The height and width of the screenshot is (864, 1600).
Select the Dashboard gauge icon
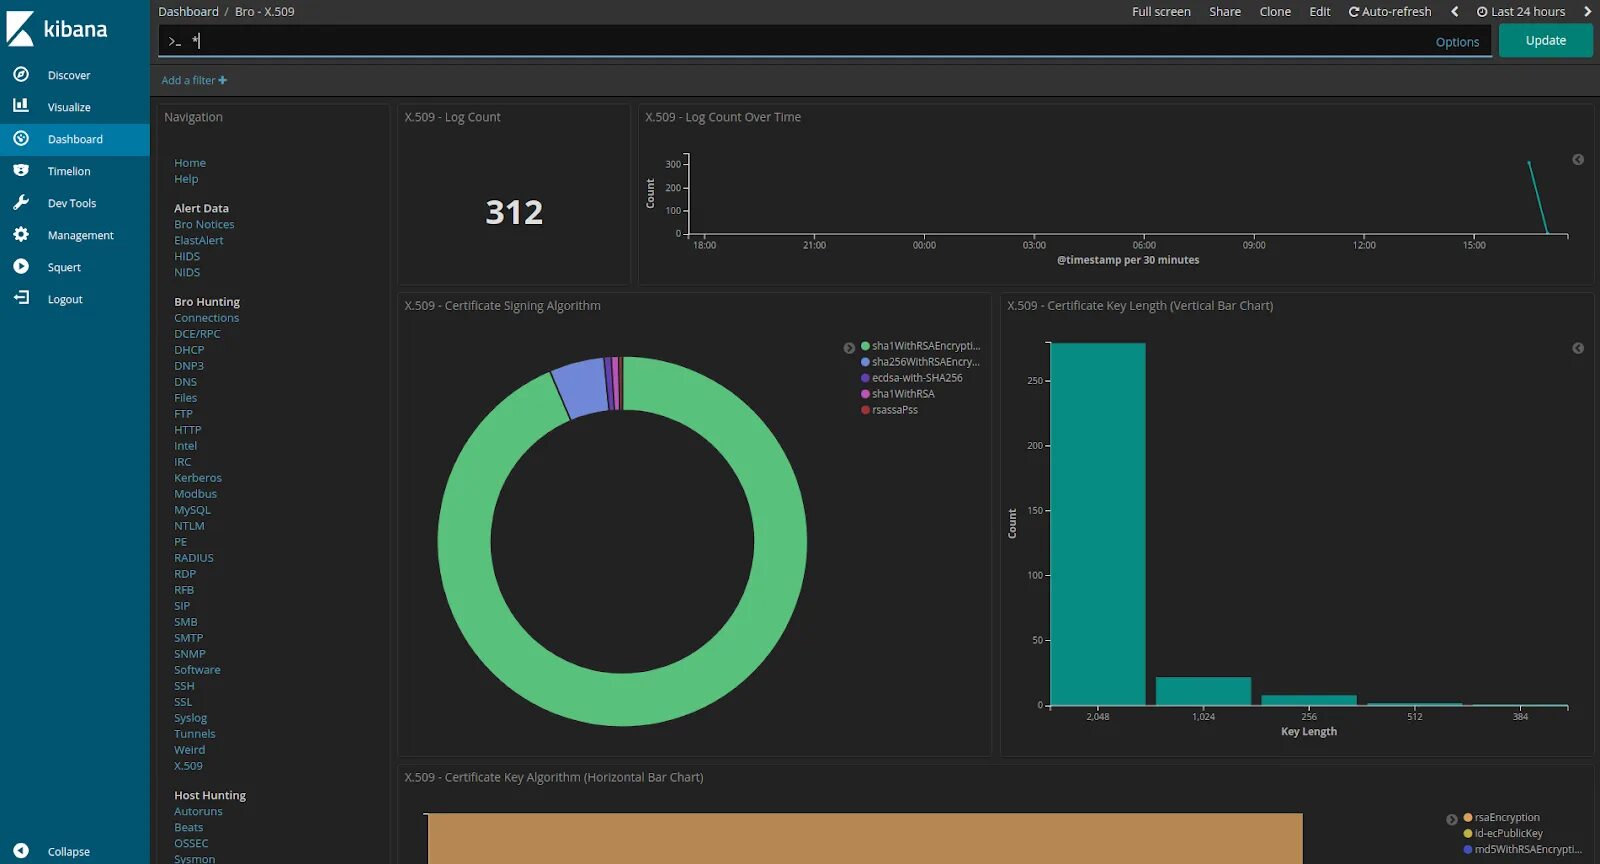[x=21, y=138]
